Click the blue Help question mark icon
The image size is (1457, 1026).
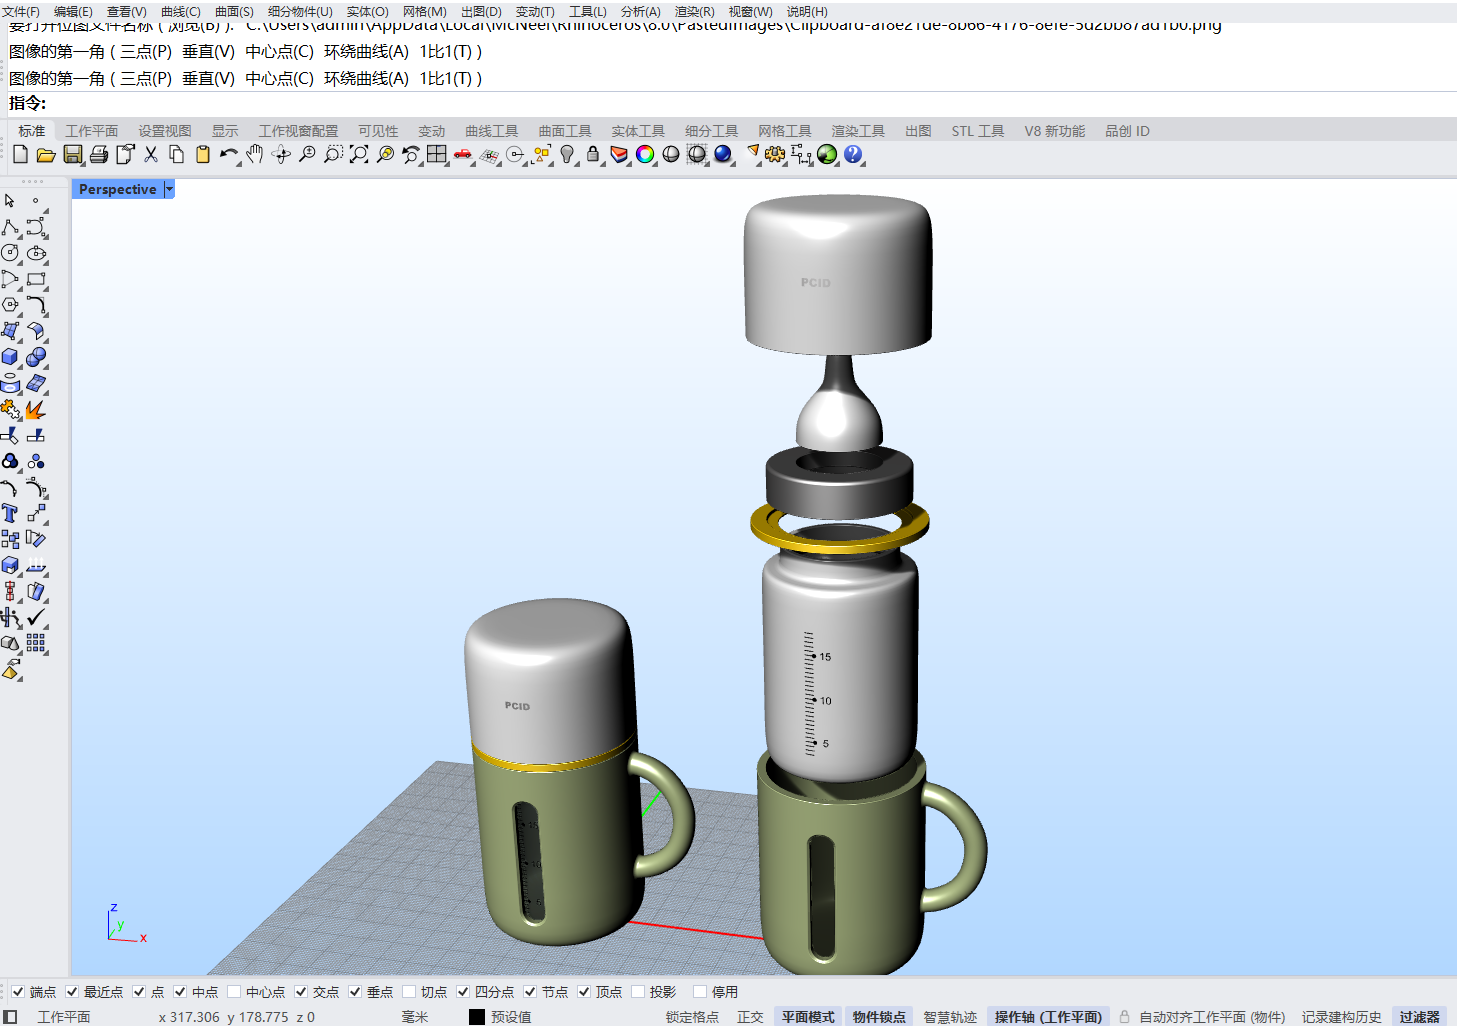click(x=853, y=154)
